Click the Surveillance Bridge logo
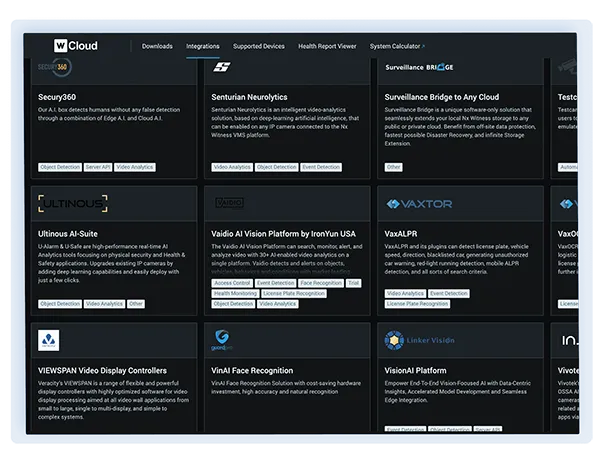The height and width of the screenshot is (463, 600). click(x=420, y=67)
